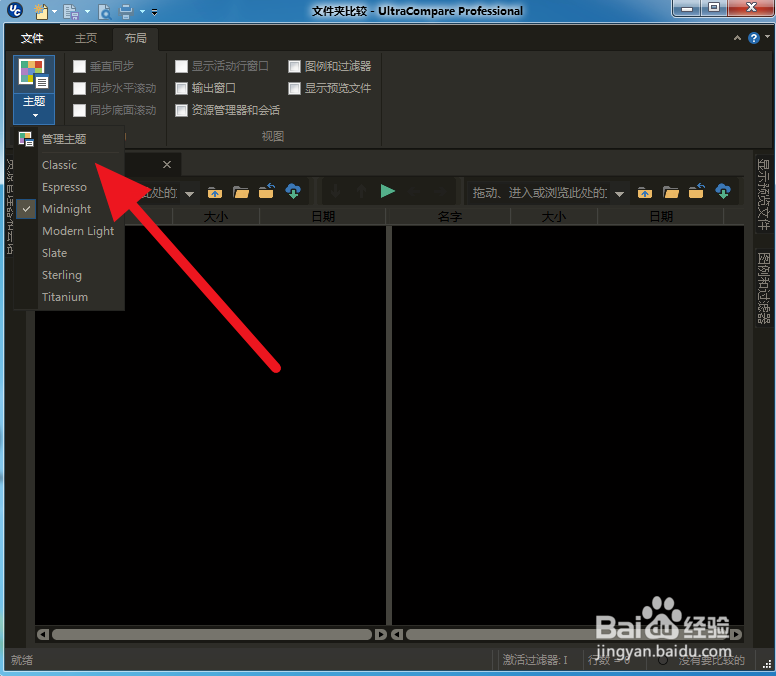The width and height of the screenshot is (776, 676).
Task: Open the blue help question mark icon
Action: 754,38
